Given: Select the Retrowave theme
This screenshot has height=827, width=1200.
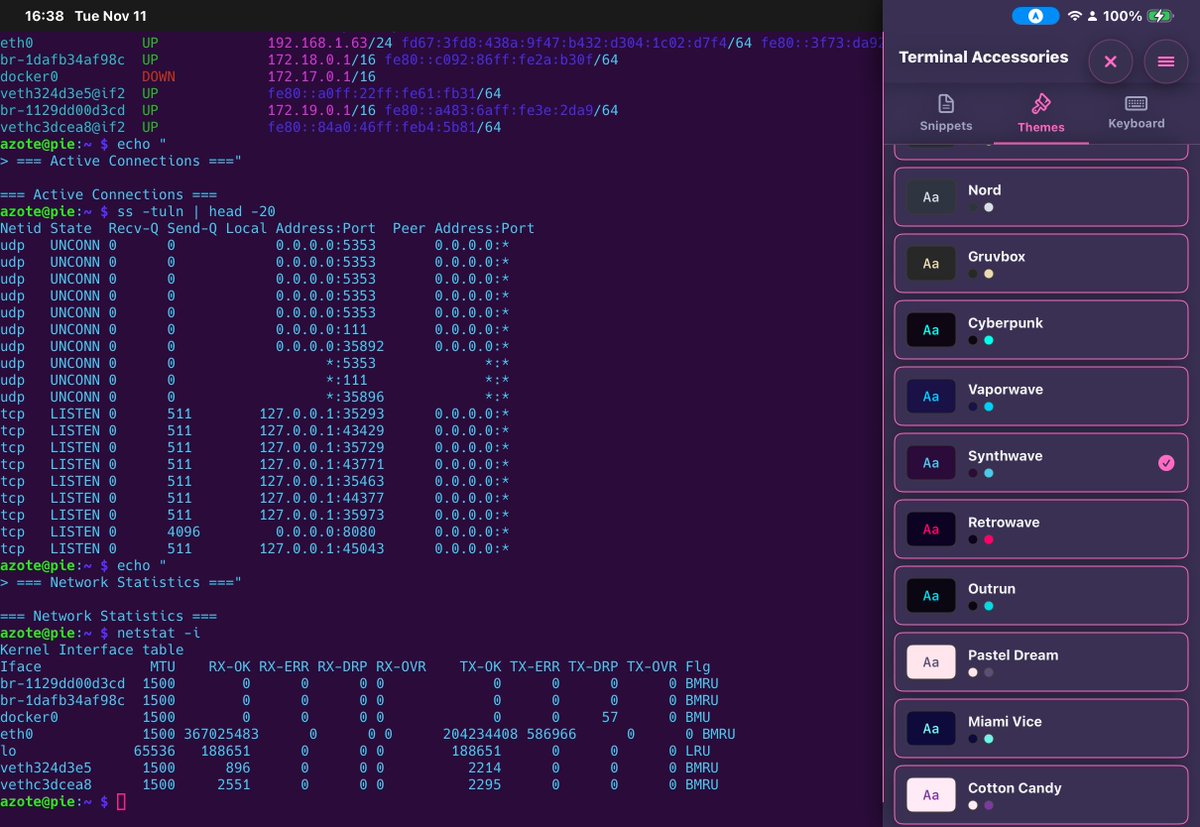Looking at the screenshot, I should pyautogui.click(x=1041, y=529).
